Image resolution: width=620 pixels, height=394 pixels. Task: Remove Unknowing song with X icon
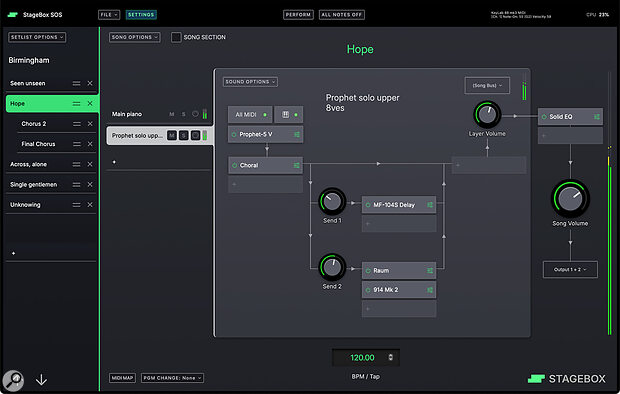90,205
